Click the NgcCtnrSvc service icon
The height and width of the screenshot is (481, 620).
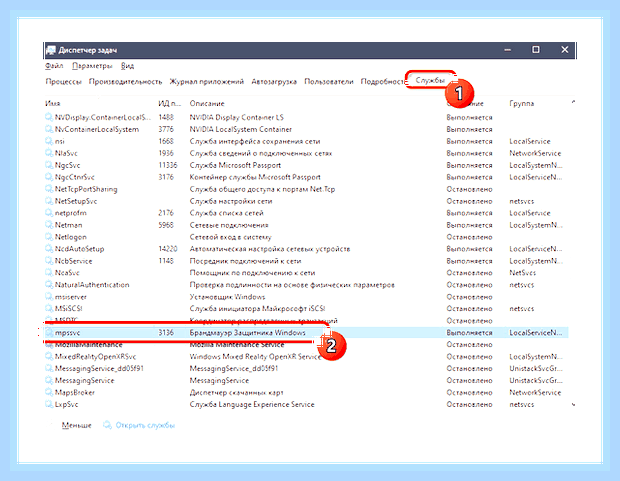[x=49, y=177]
